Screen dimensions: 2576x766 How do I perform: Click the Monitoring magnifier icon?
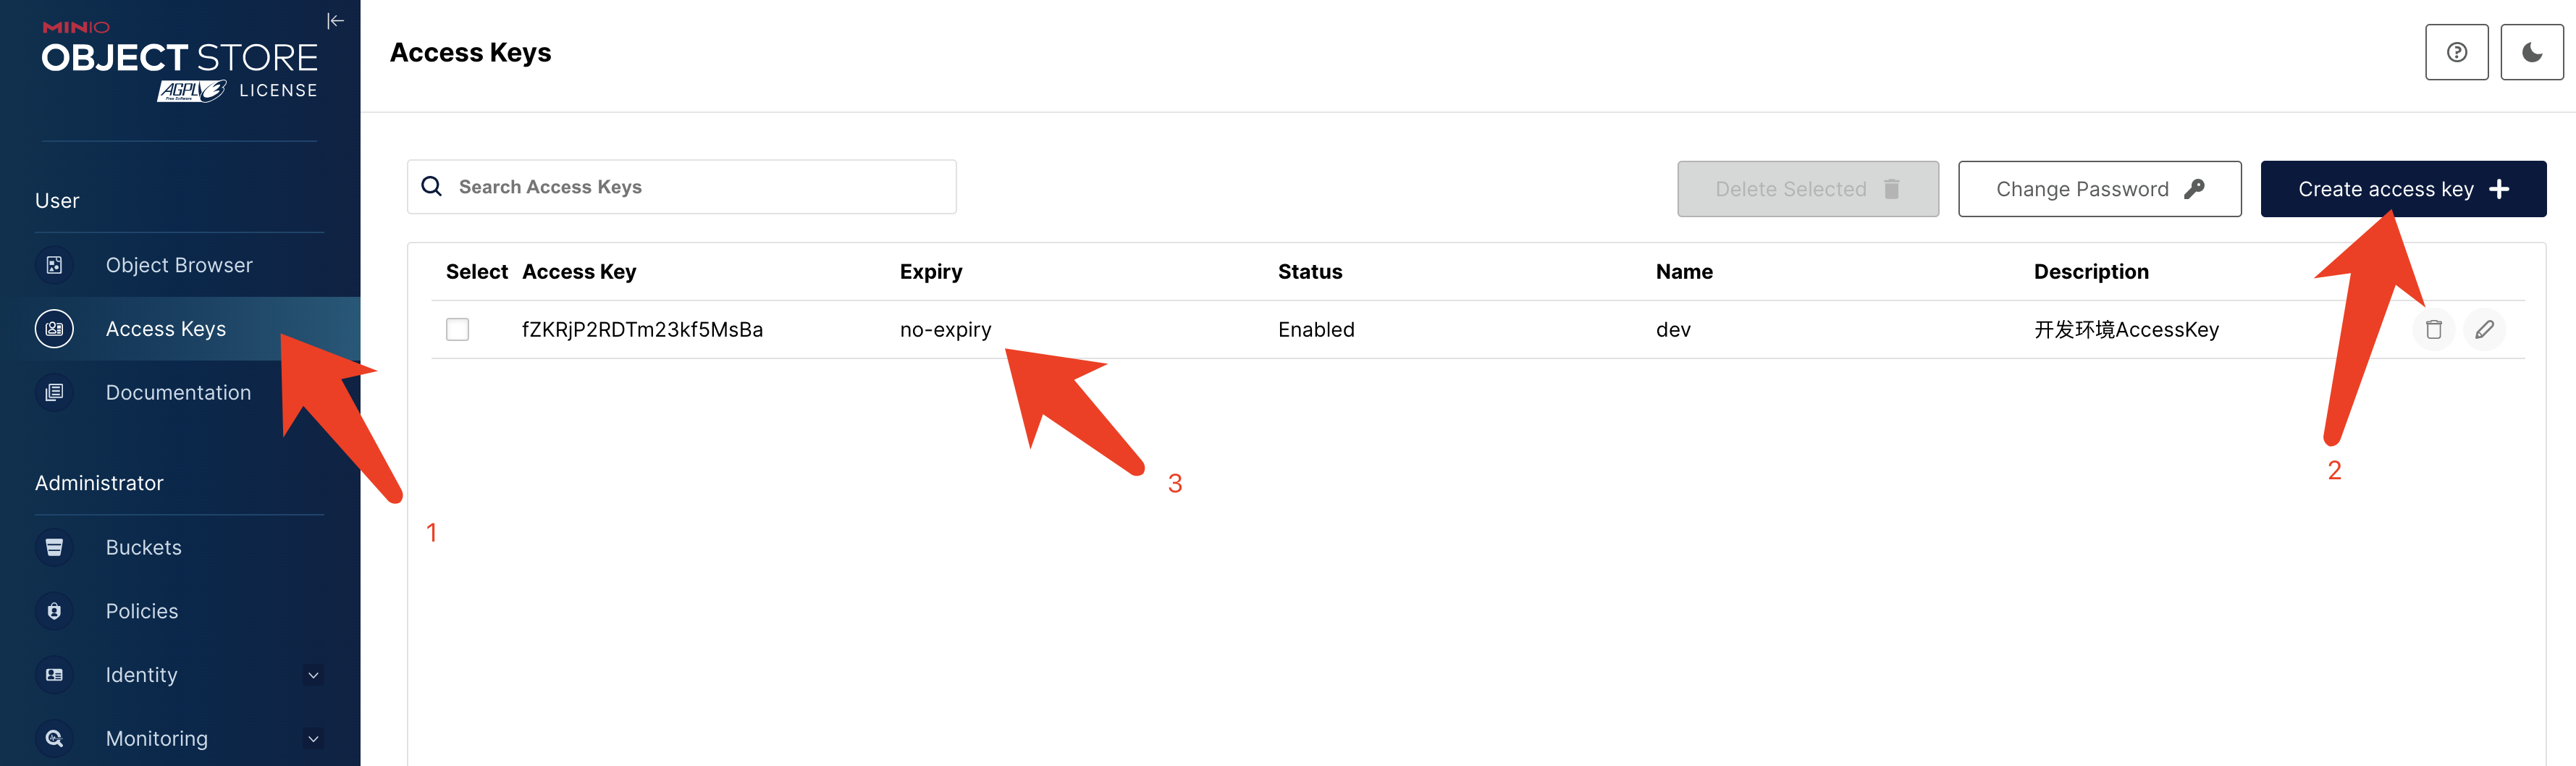(x=54, y=738)
